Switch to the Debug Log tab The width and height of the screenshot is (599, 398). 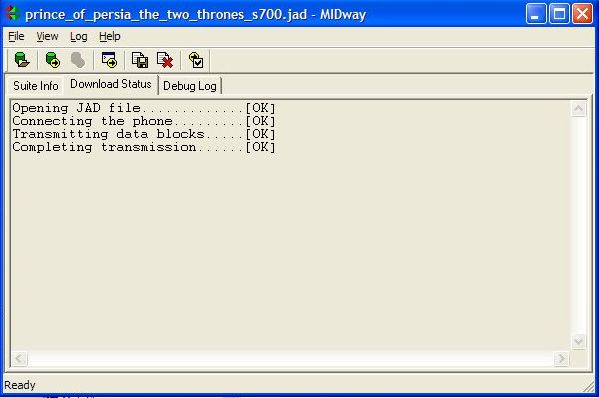point(190,86)
